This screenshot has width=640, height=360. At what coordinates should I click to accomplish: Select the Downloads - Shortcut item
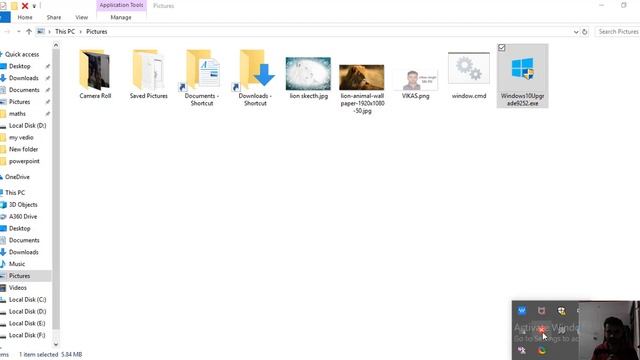click(x=255, y=78)
